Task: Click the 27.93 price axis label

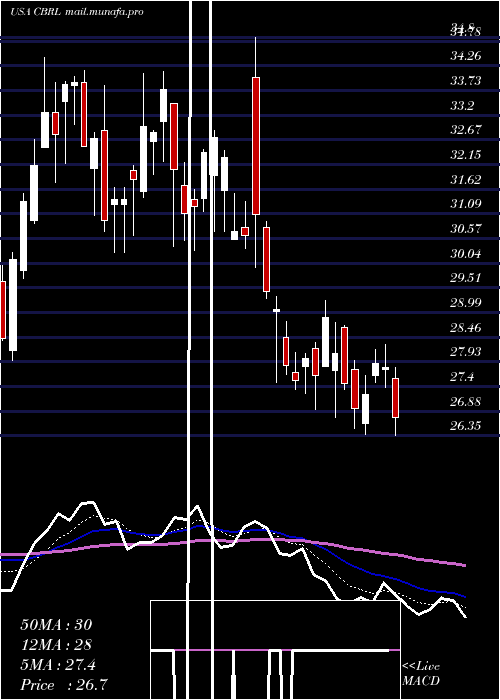Action: coord(466,352)
